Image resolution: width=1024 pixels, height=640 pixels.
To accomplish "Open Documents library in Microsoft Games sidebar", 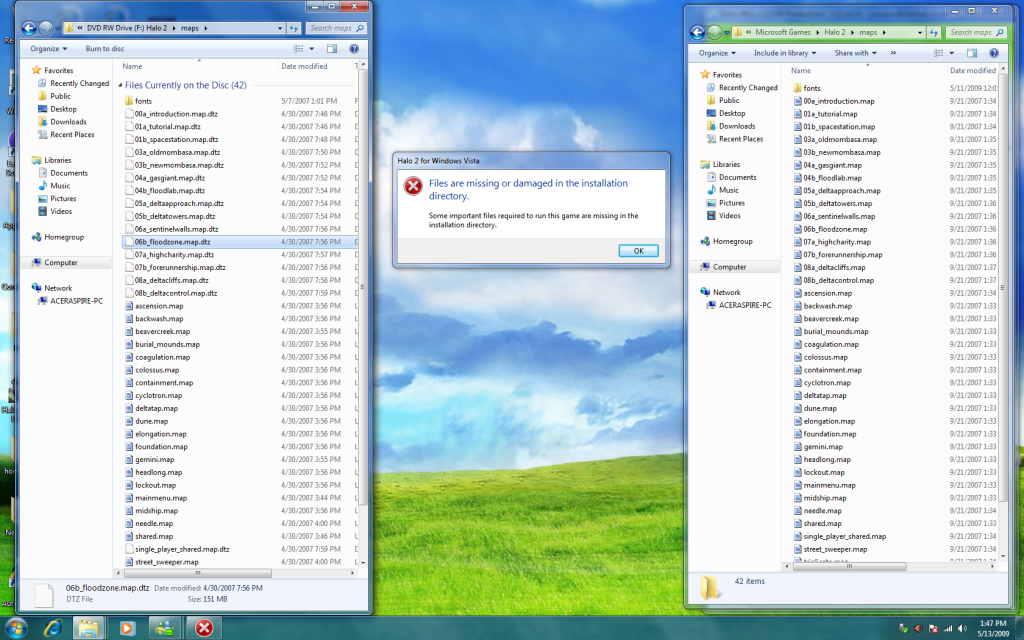I will coord(737,177).
